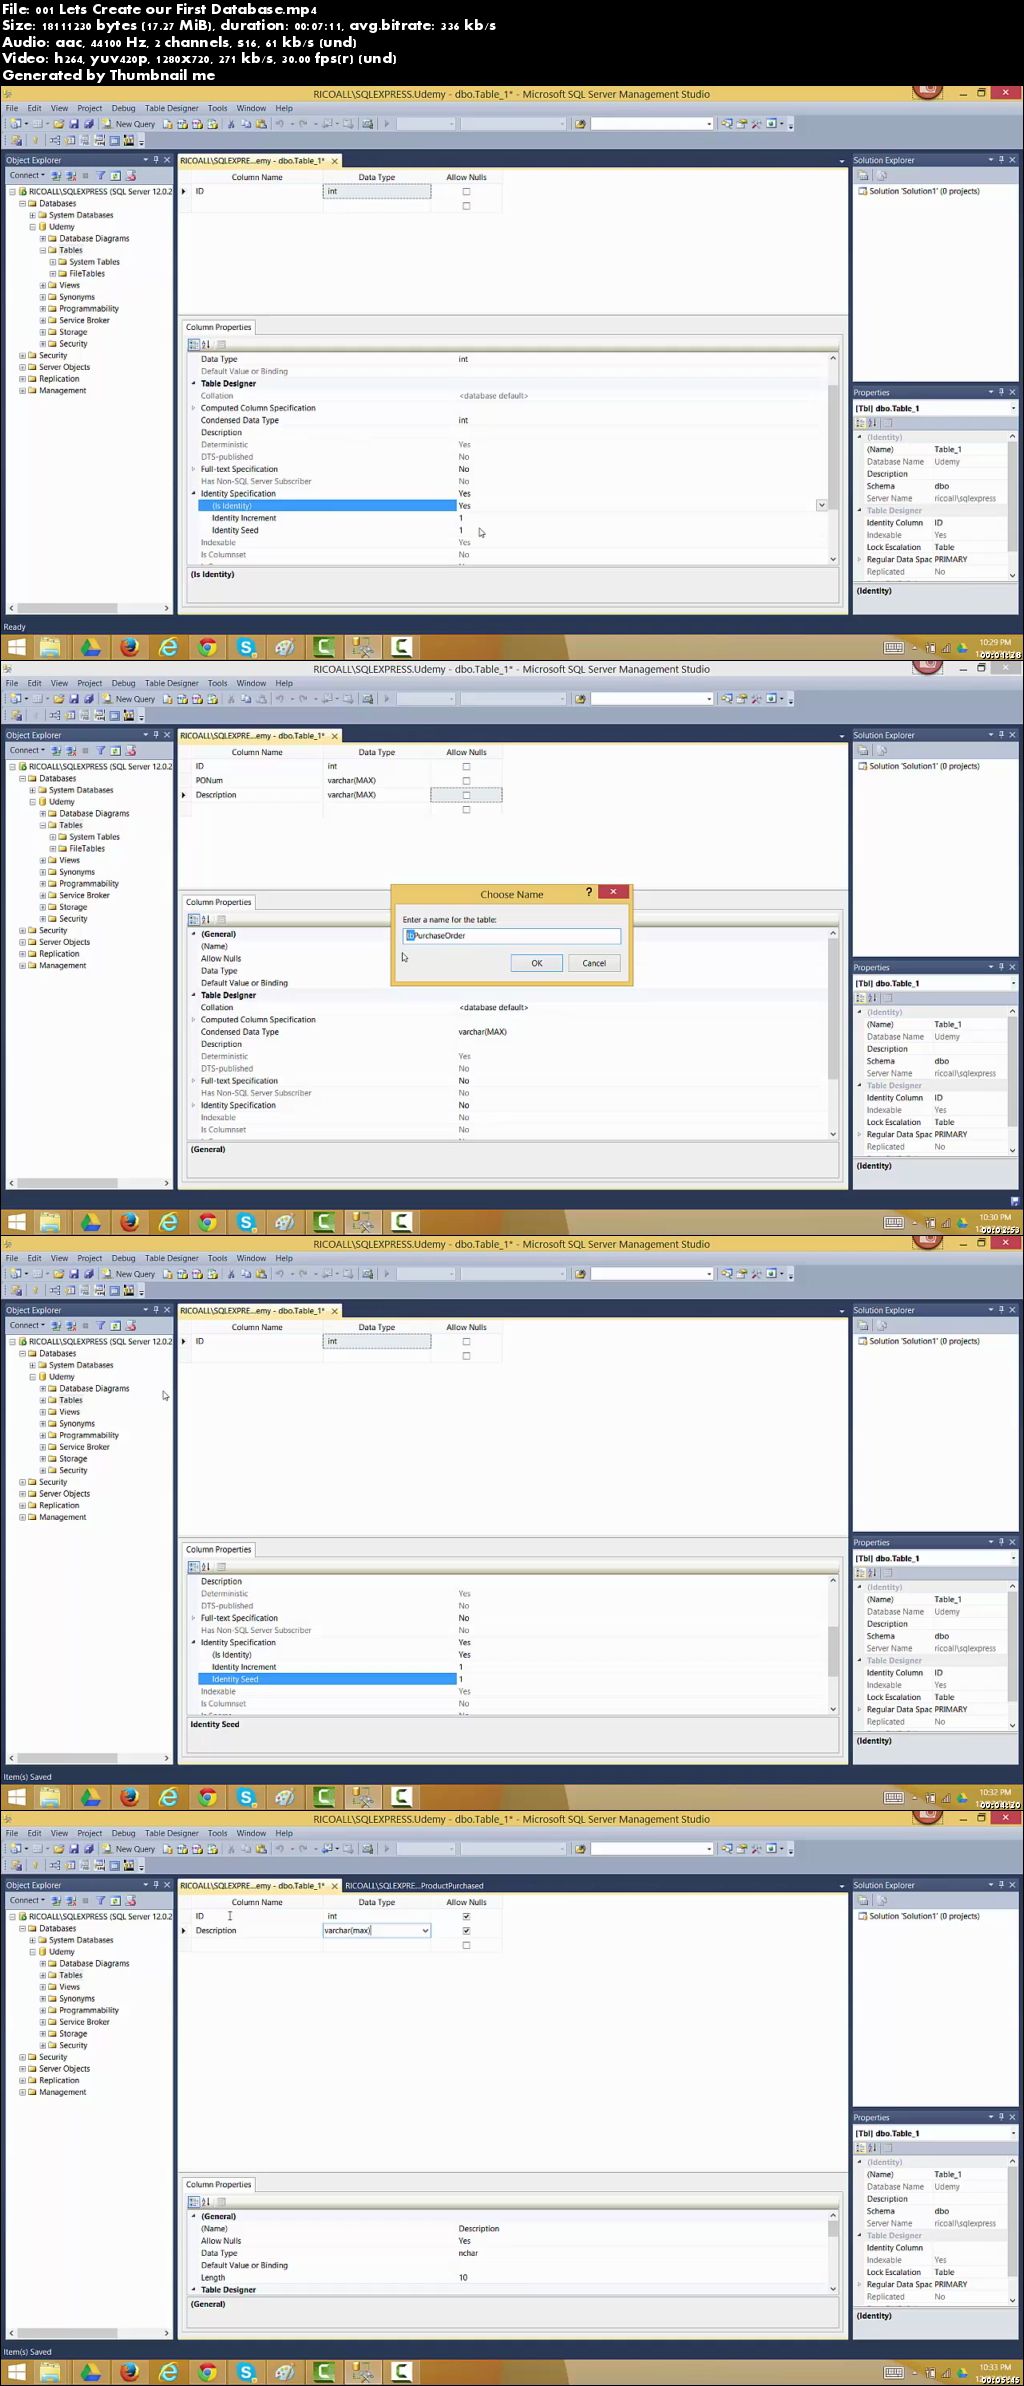
Task: Open Google Chrome in top frame taskbar
Action: 207,647
